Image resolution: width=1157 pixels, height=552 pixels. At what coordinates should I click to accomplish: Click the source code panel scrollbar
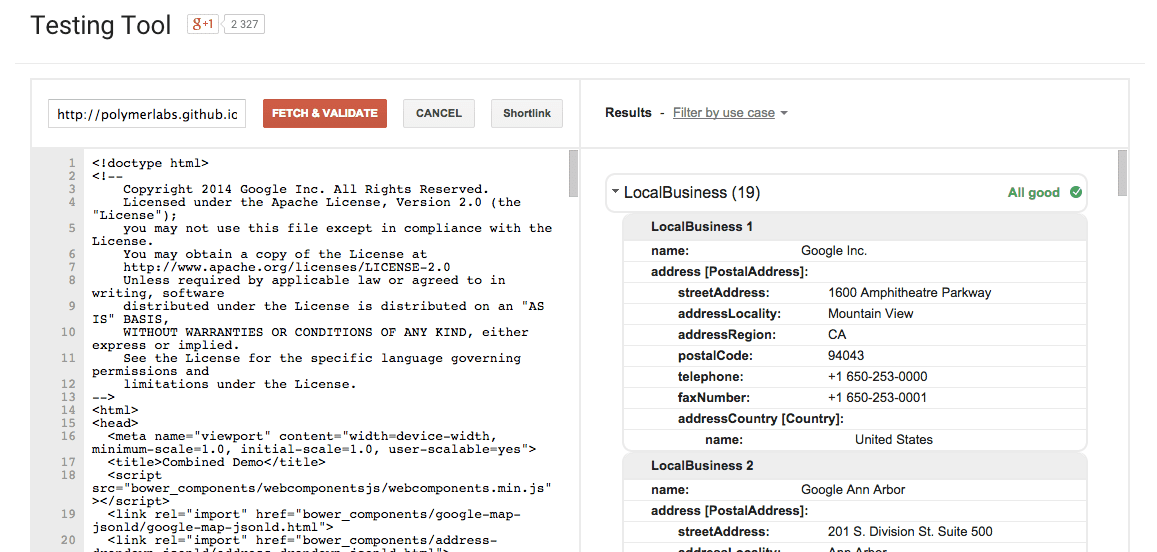tap(573, 174)
